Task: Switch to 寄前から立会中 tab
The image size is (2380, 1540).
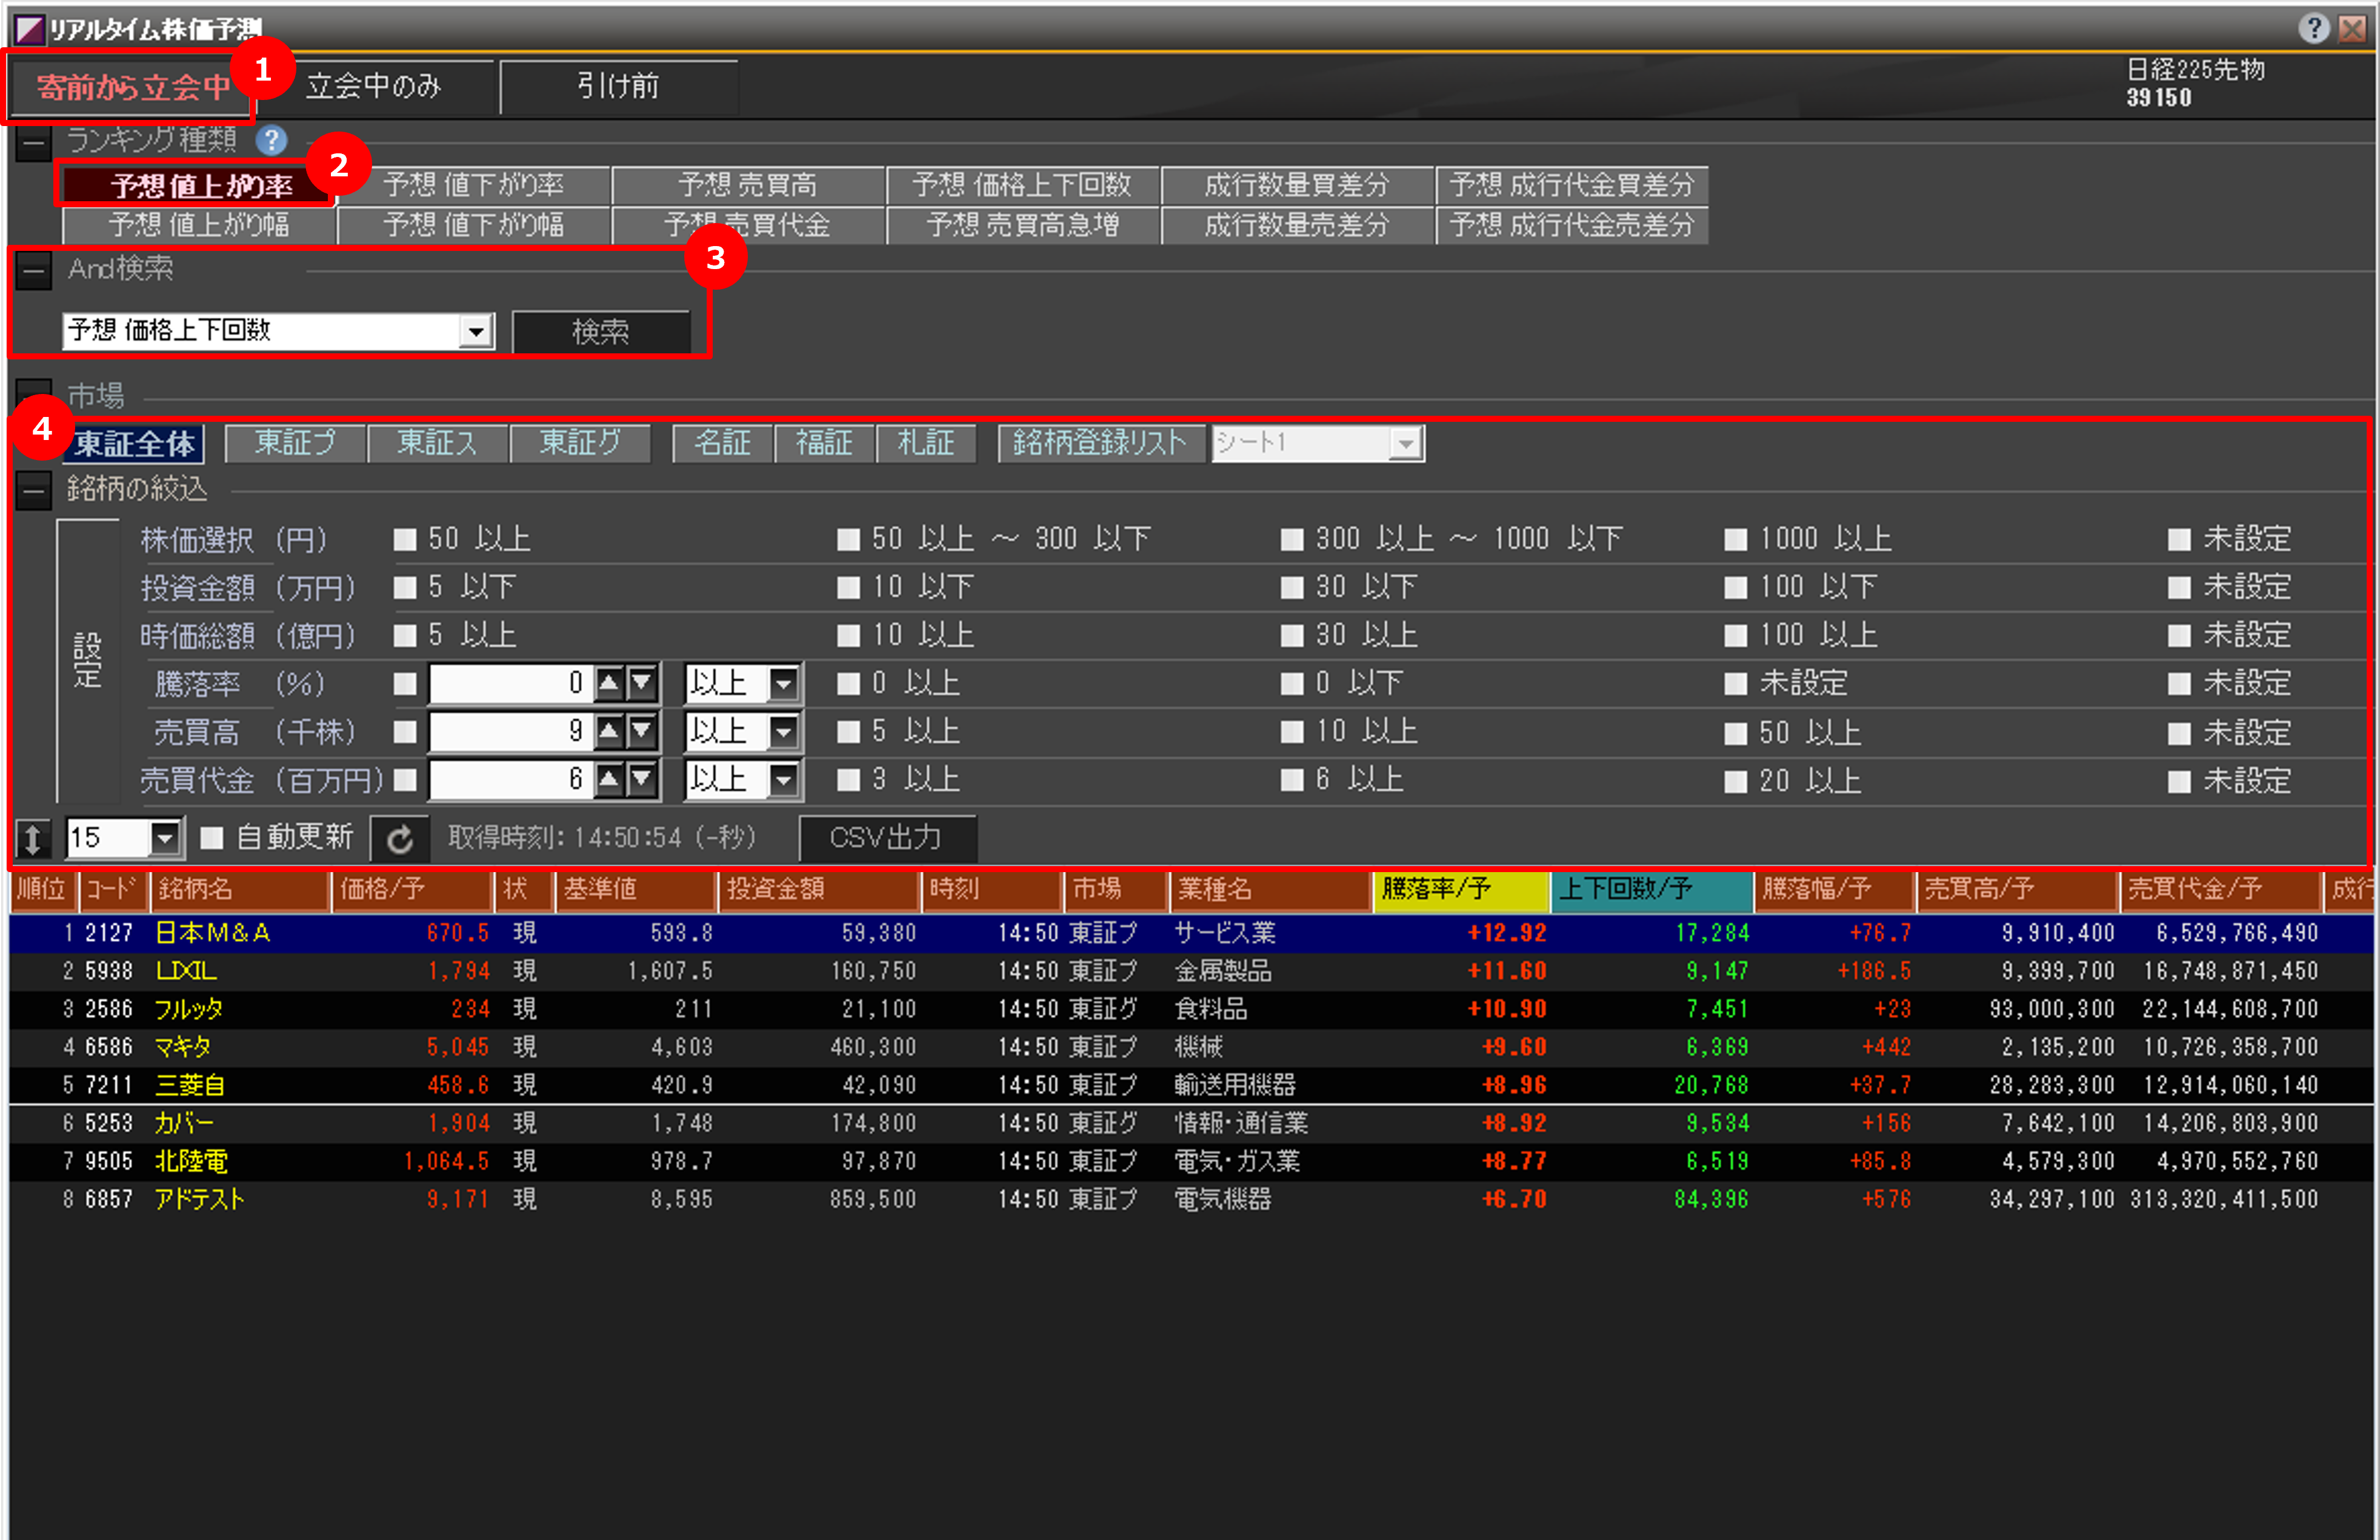Action: point(133,88)
